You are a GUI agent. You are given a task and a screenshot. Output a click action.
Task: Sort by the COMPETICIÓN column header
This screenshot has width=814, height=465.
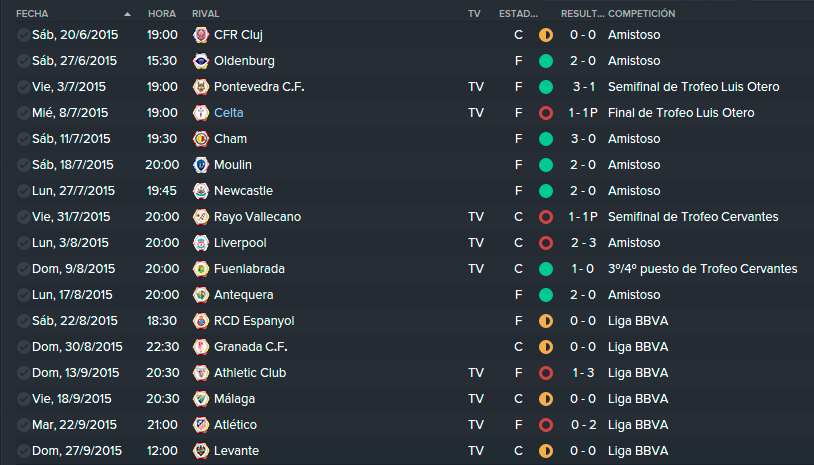(642, 13)
